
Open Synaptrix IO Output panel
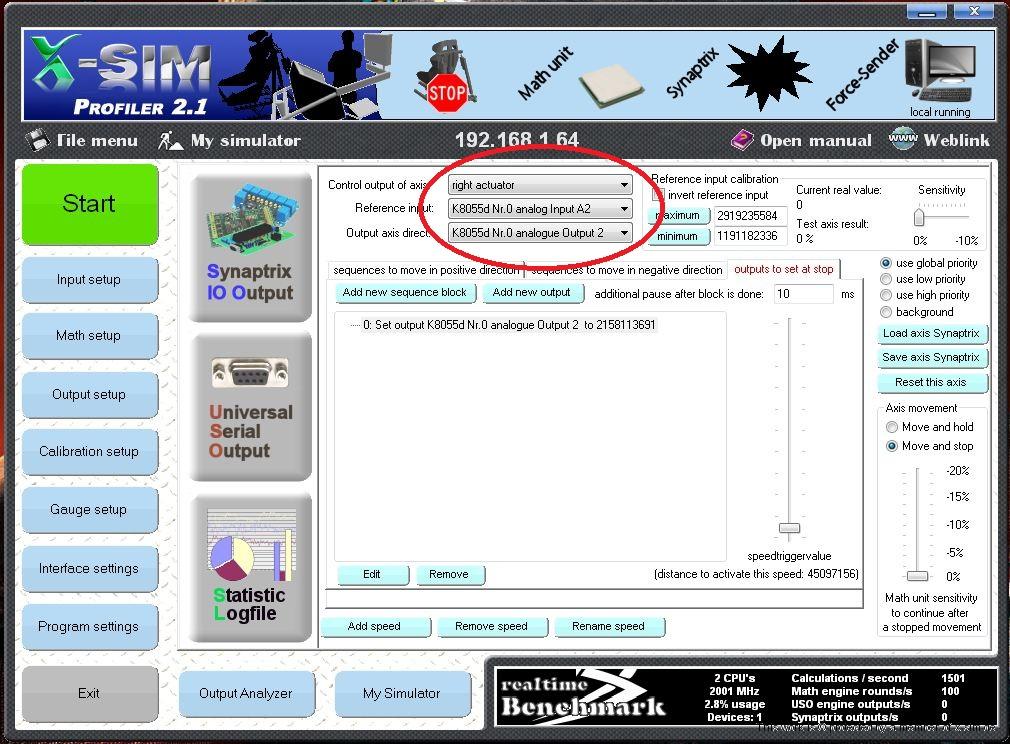coord(250,248)
